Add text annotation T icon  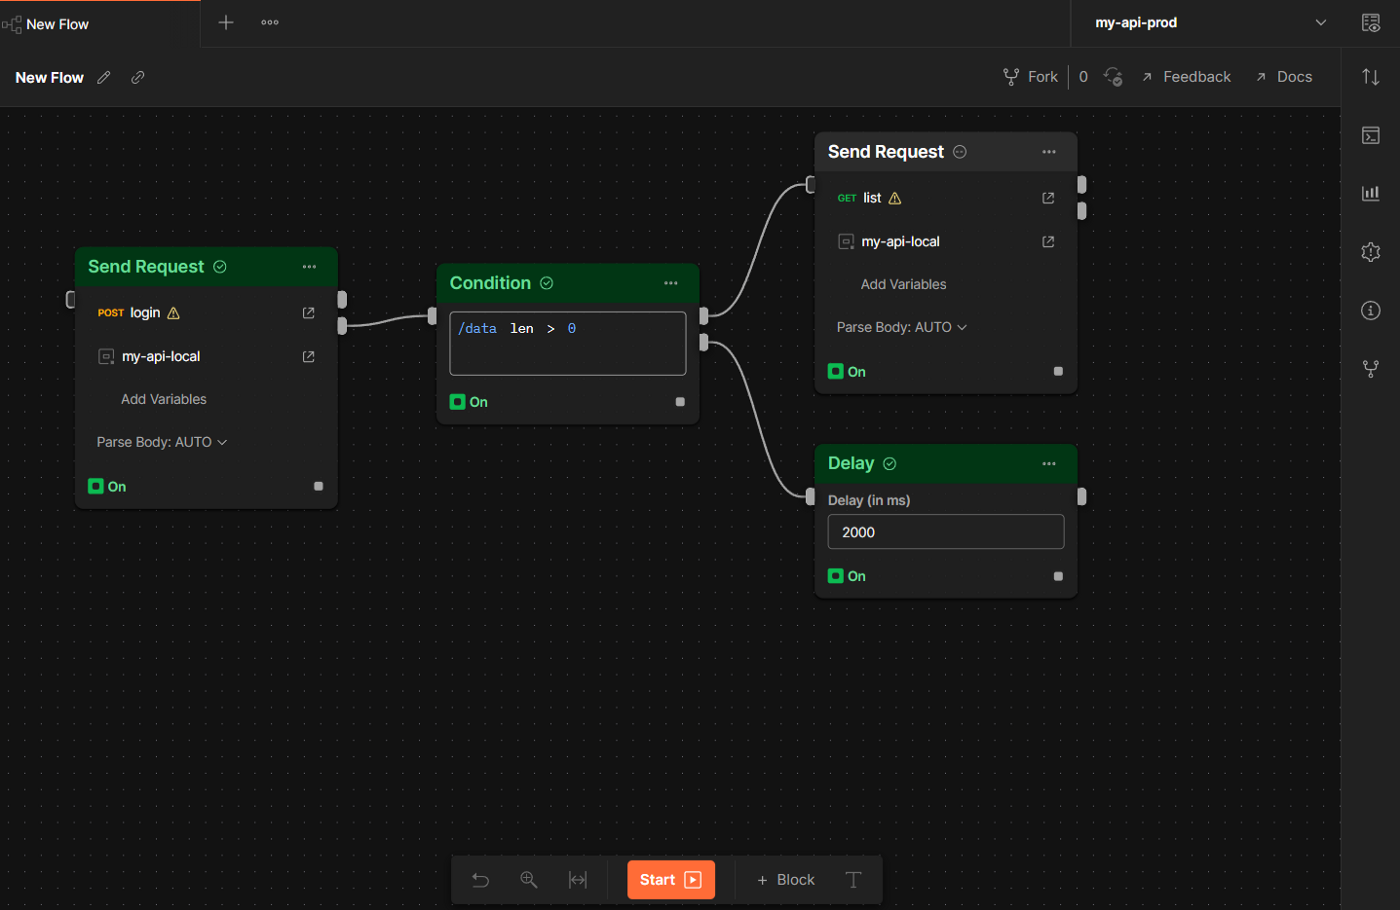tap(853, 880)
